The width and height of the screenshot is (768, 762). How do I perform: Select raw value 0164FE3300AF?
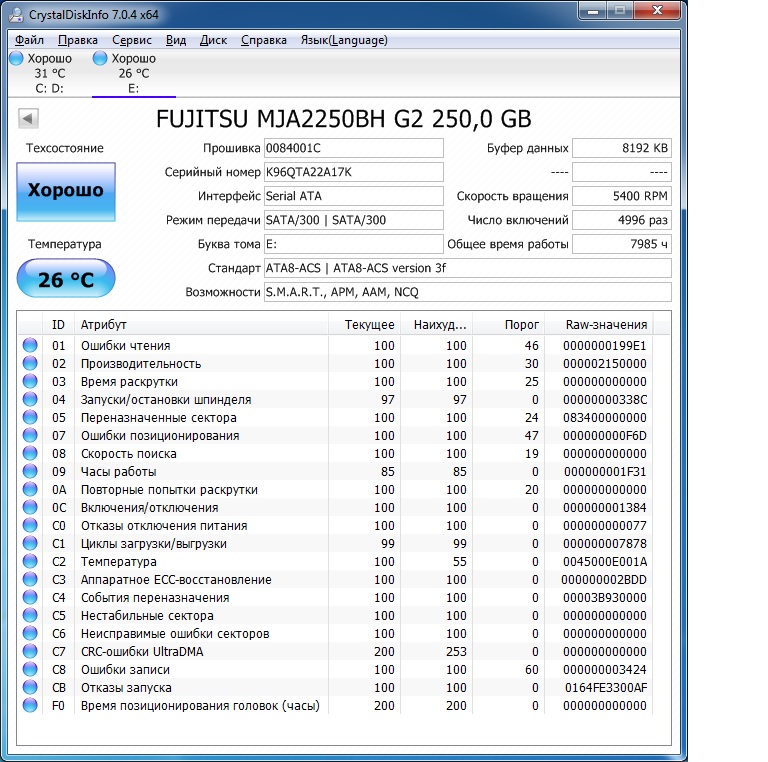606,688
